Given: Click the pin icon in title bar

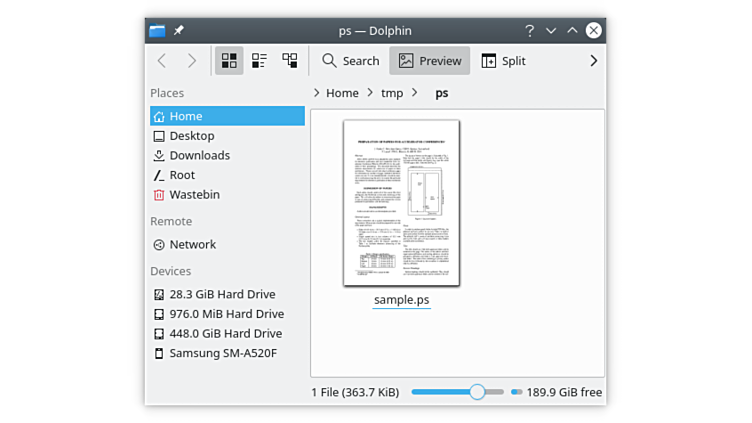Looking at the screenshot, I should 179,31.
